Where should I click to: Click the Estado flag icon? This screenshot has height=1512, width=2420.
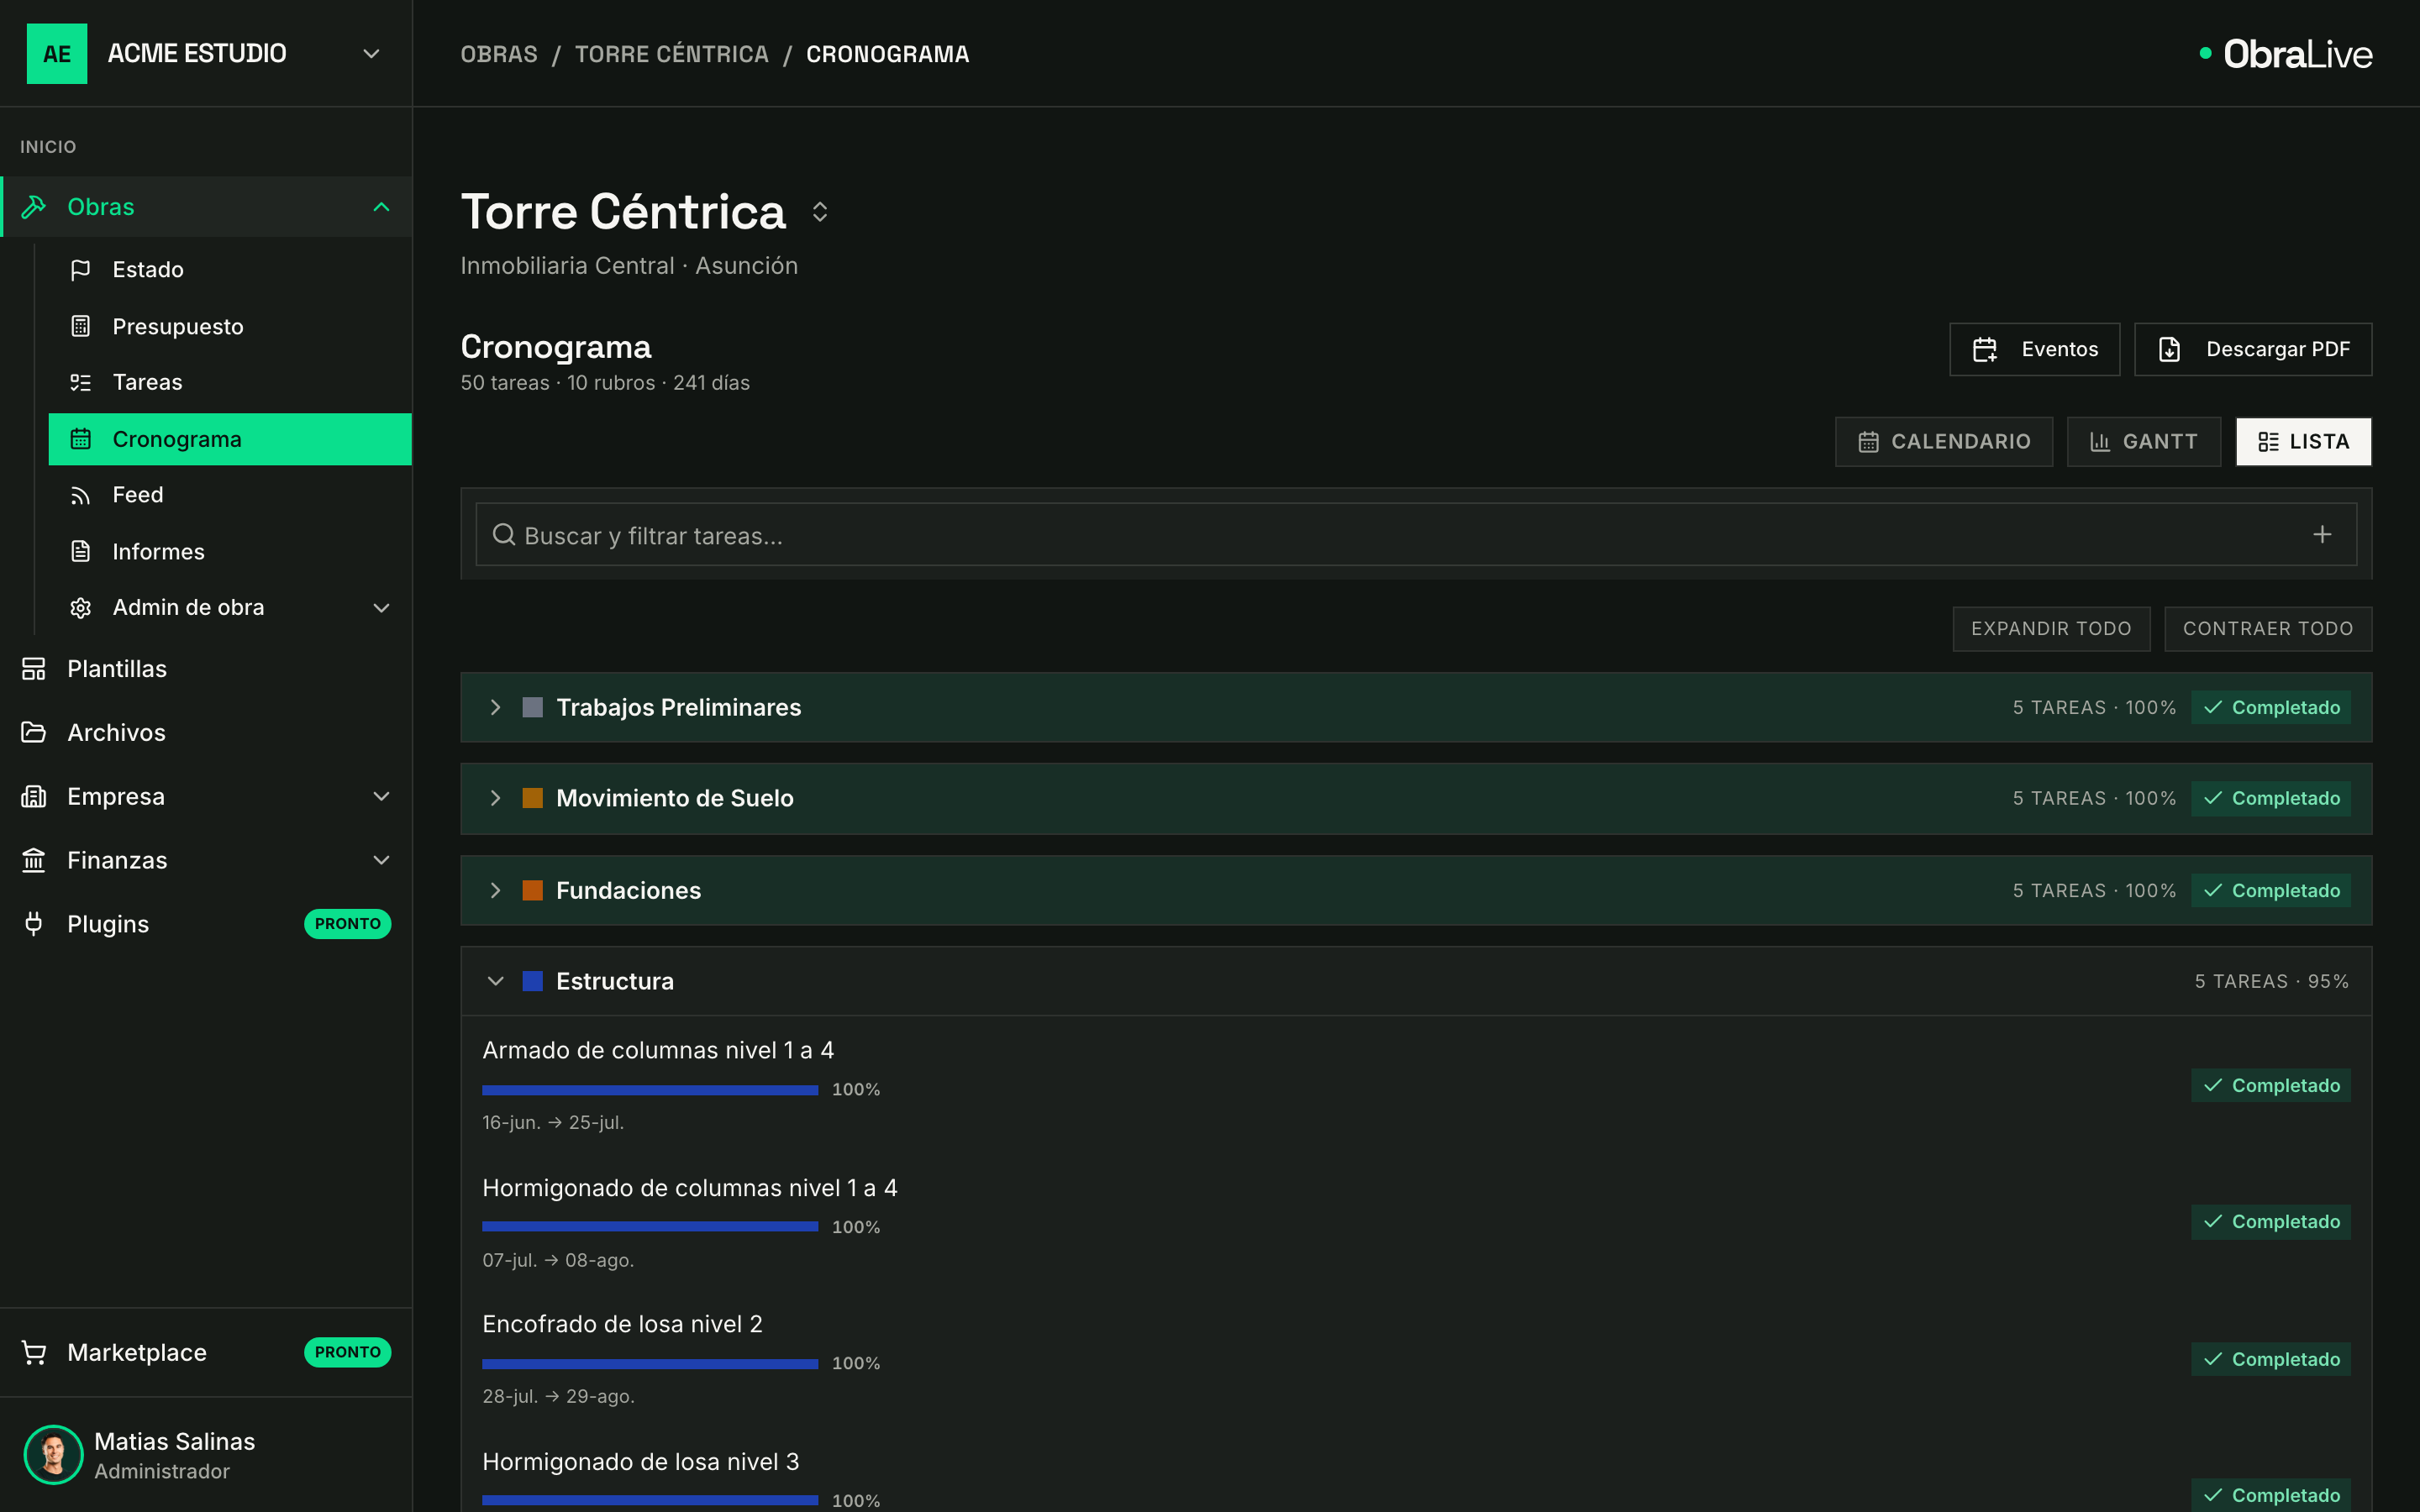click(x=81, y=270)
